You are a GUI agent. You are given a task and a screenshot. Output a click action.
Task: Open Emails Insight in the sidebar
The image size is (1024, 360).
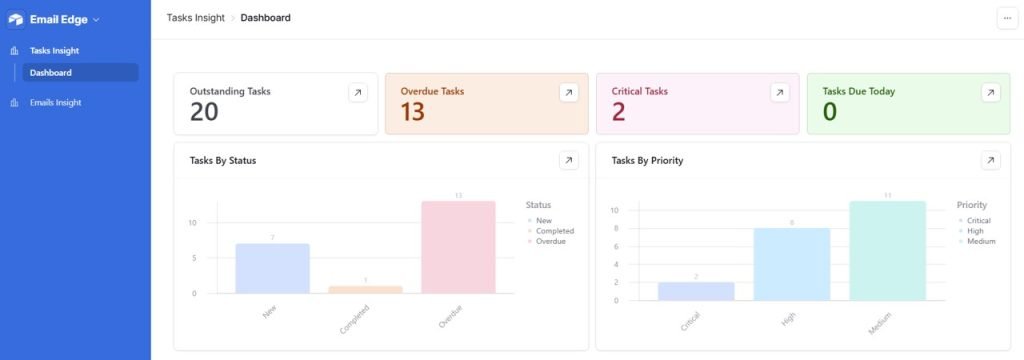[x=56, y=103]
